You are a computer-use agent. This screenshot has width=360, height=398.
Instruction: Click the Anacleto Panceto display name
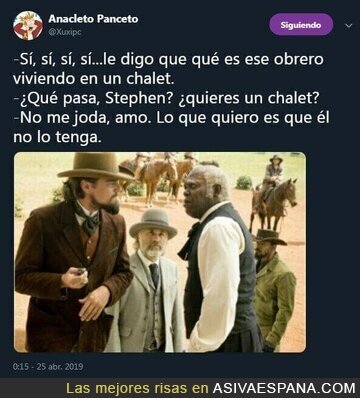(93, 19)
